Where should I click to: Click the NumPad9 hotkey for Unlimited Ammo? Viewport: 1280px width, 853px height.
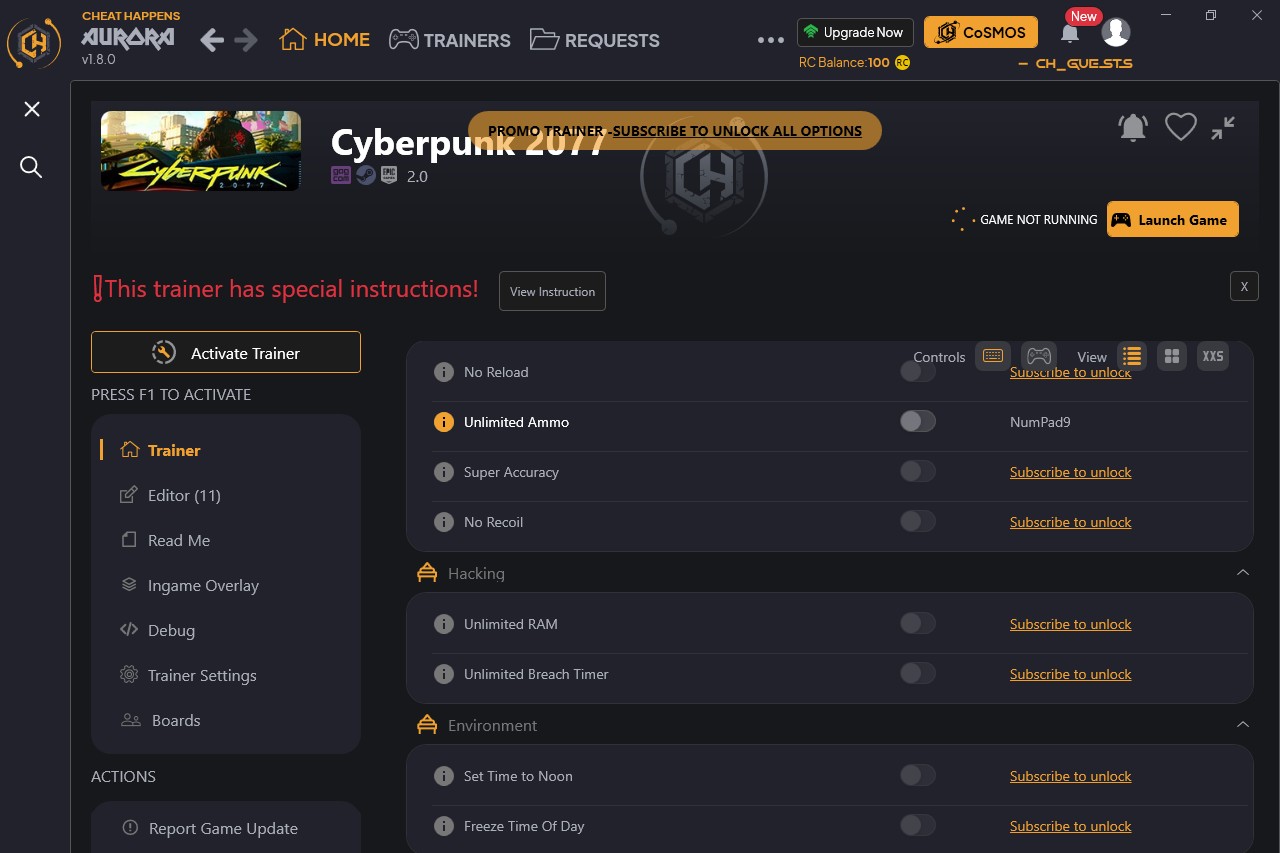(1040, 422)
